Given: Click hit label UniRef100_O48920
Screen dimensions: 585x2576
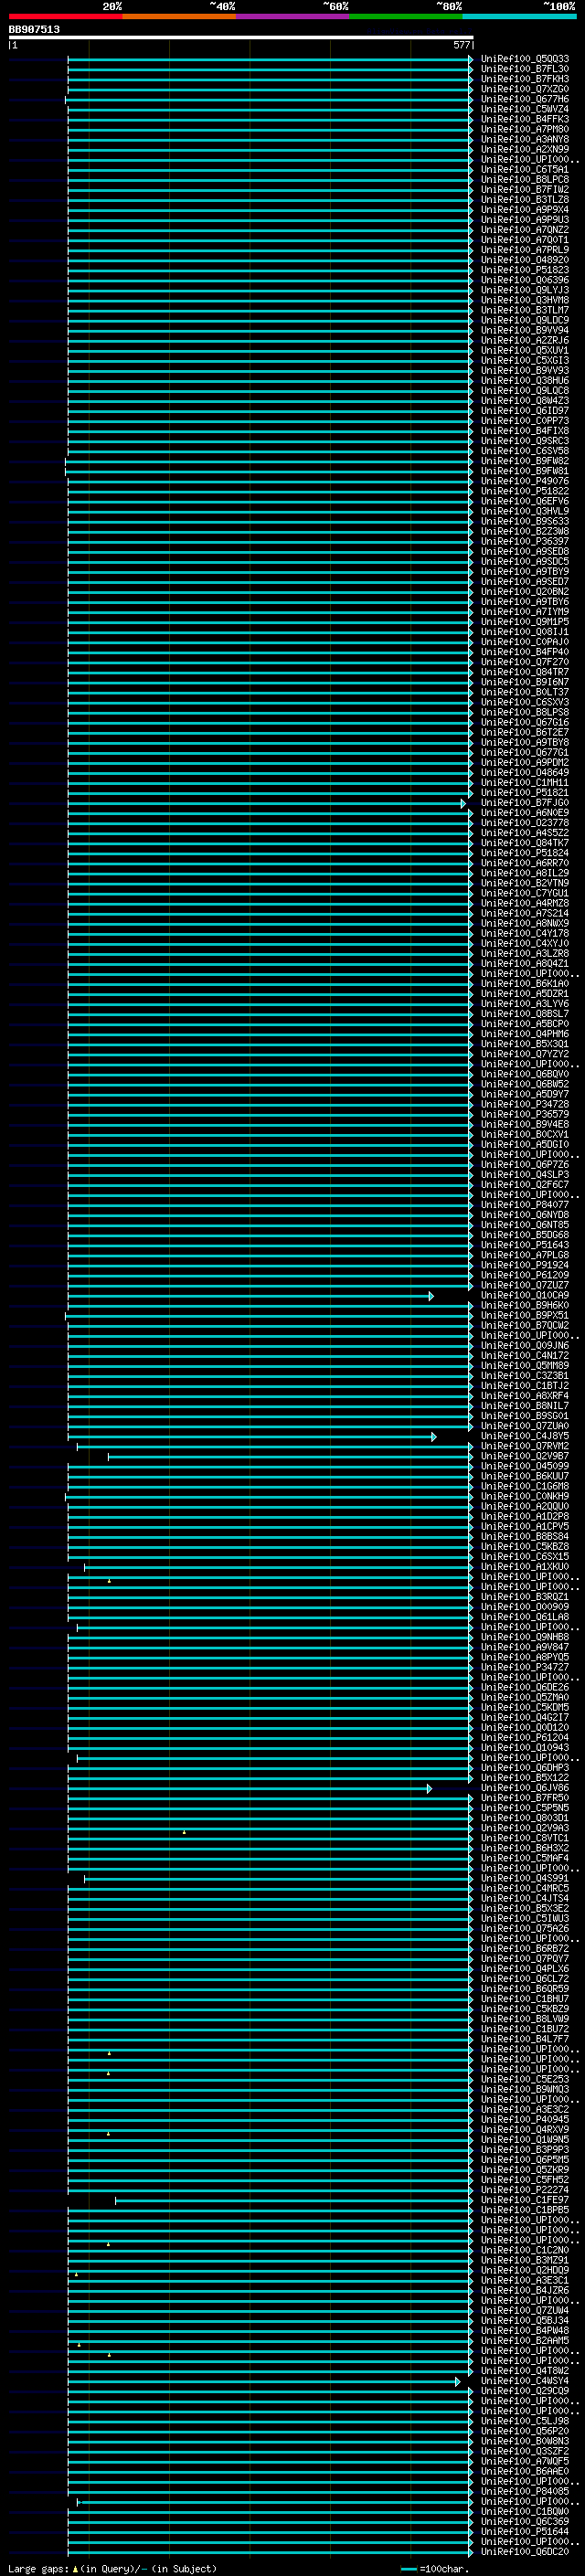Looking at the screenshot, I should click(525, 260).
